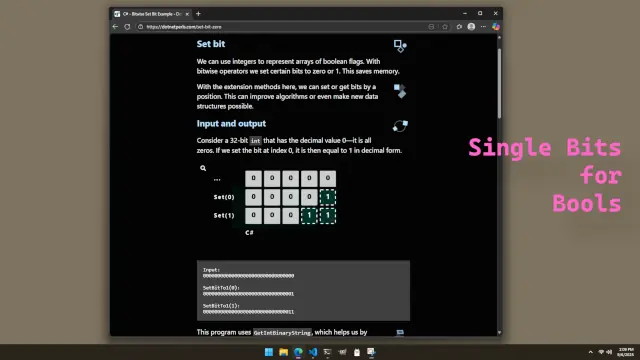Open Visual Studio Code from the taskbar
640x360 pixels.
tap(313, 352)
